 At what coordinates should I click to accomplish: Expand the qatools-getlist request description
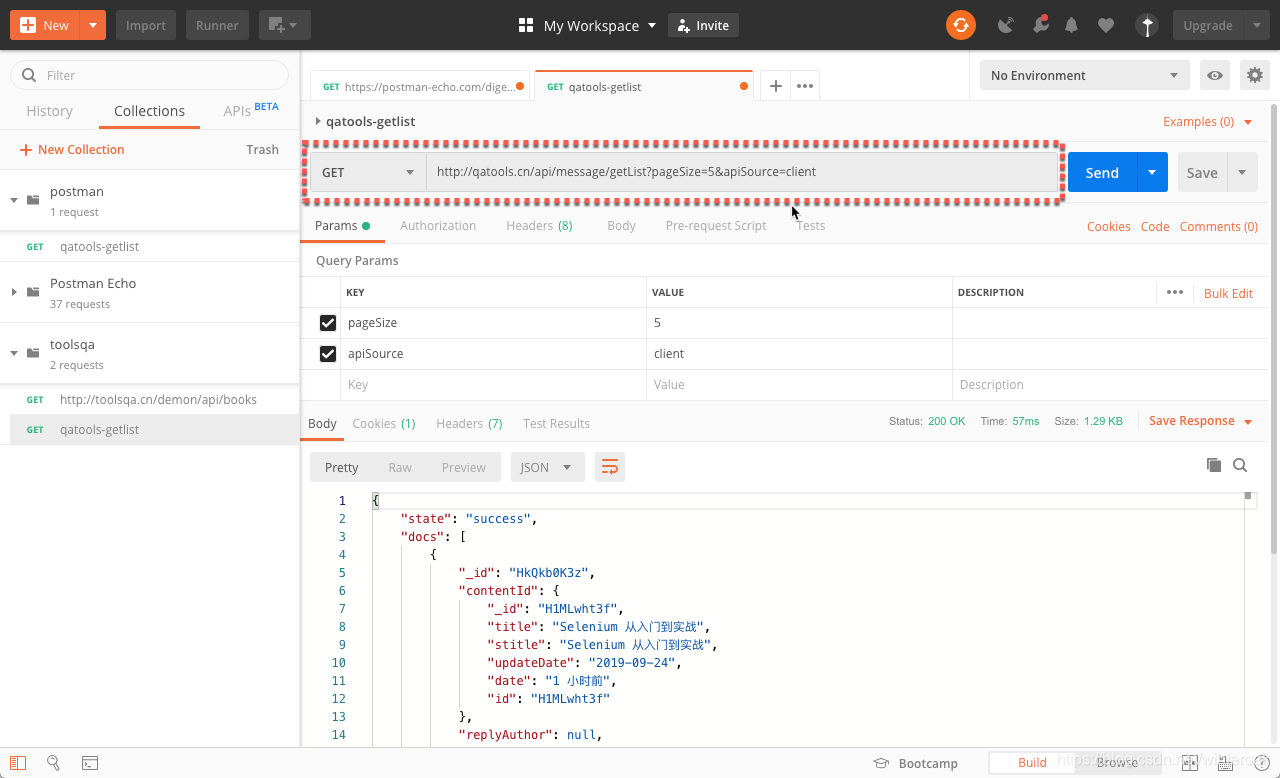(318, 121)
